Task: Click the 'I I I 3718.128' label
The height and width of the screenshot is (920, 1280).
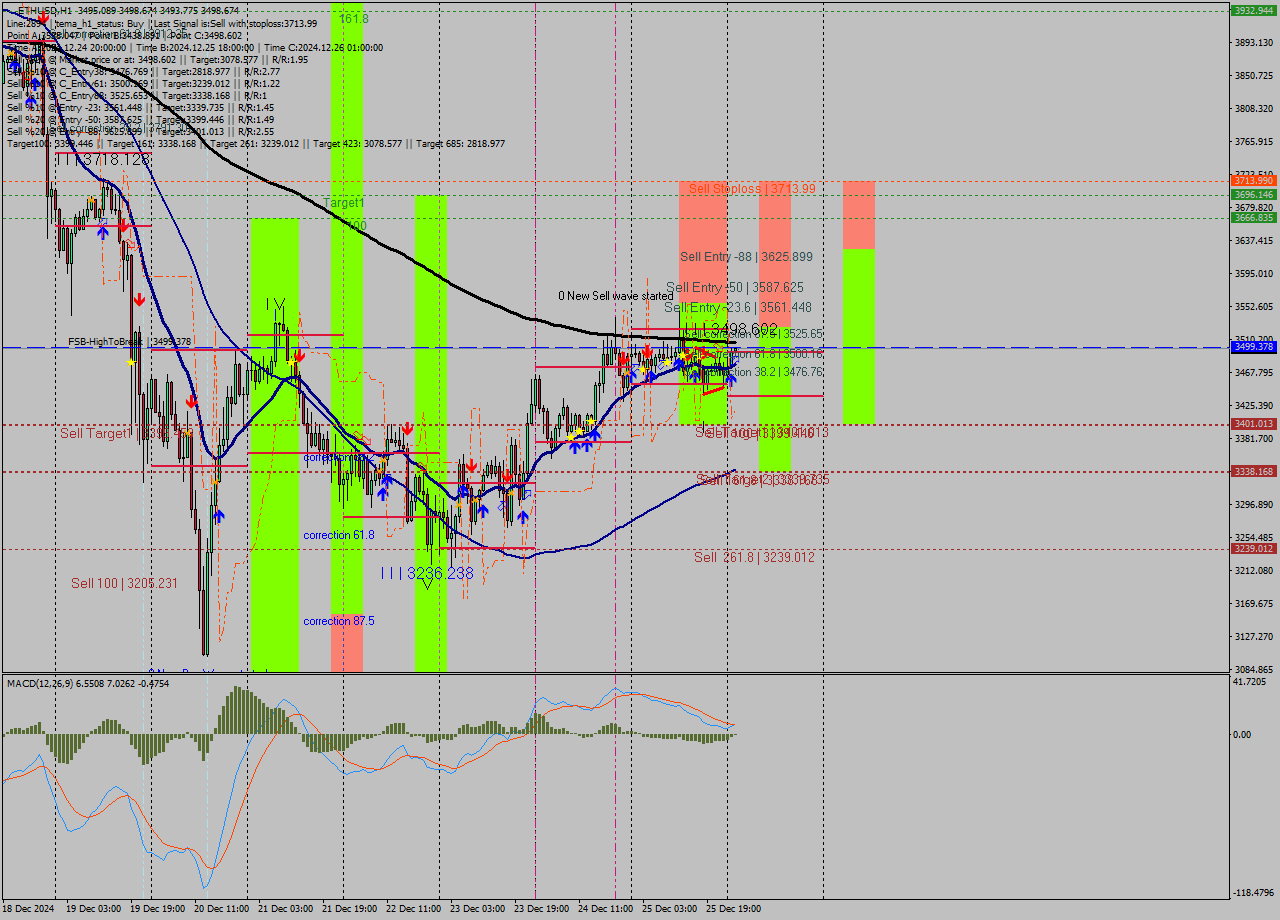Action: point(103,160)
